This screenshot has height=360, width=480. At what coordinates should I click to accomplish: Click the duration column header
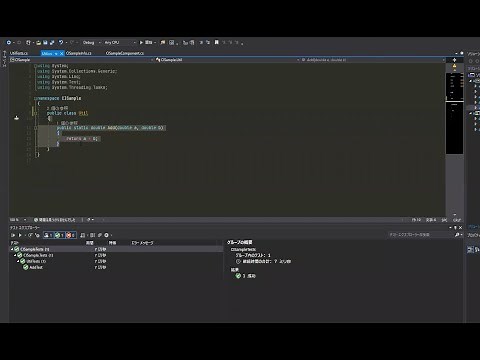(x=90, y=243)
